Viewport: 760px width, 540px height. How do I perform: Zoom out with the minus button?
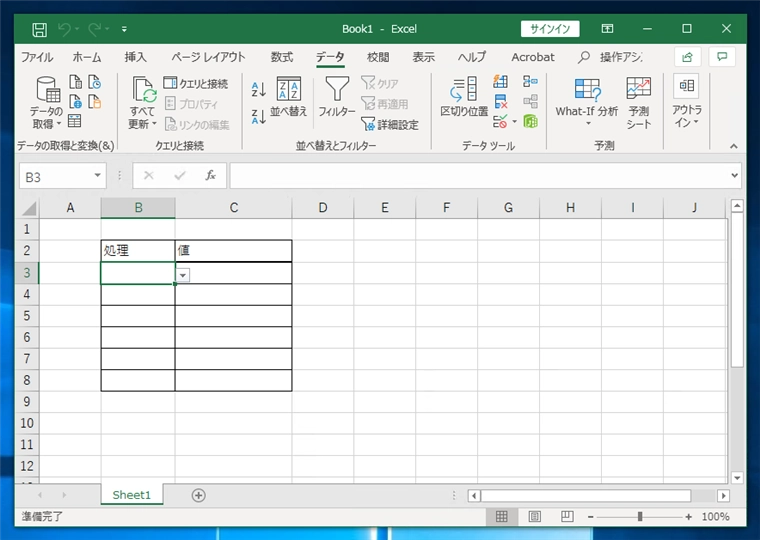click(x=590, y=517)
